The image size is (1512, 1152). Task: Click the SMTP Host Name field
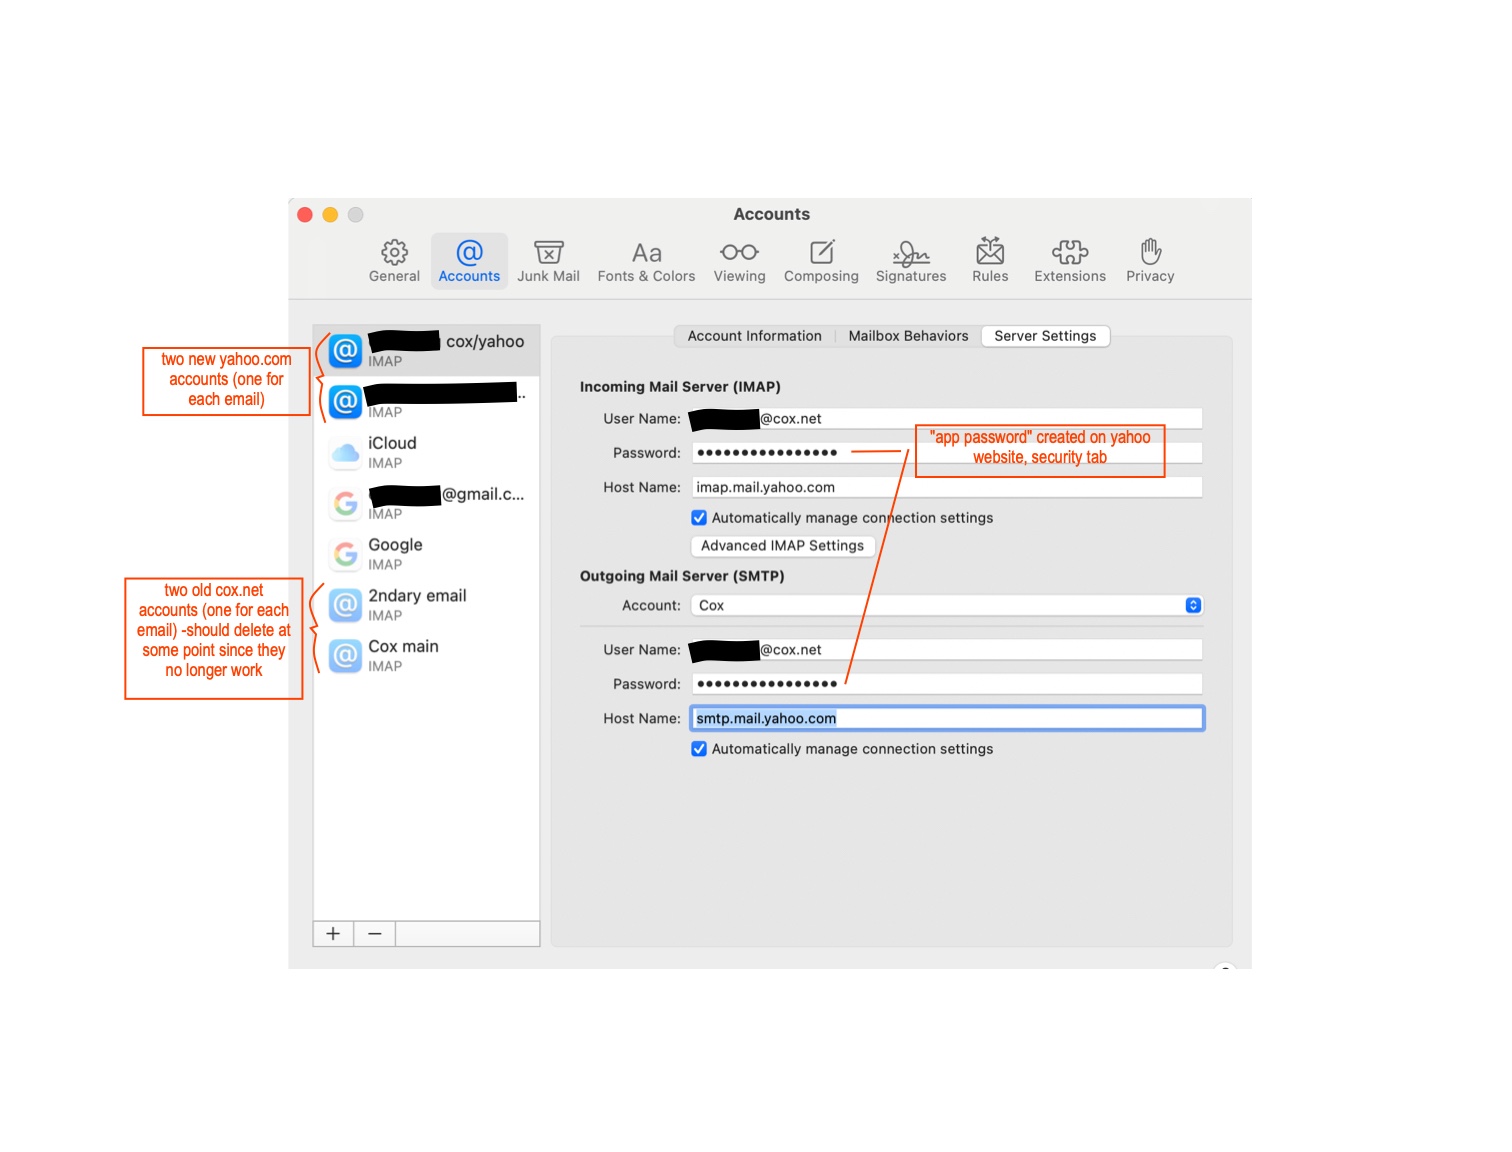click(947, 718)
